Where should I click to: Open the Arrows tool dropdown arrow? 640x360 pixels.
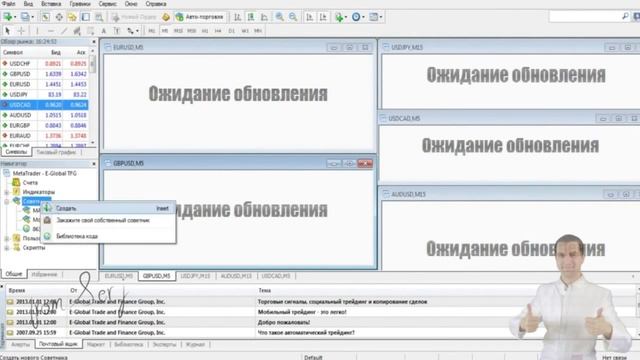click(x=137, y=31)
